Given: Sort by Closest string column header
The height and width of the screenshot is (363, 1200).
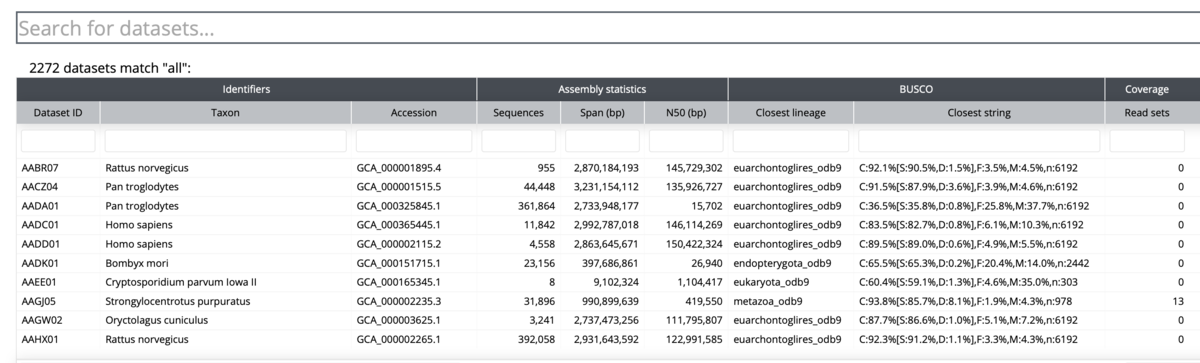Looking at the screenshot, I should pyautogui.click(x=979, y=113).
